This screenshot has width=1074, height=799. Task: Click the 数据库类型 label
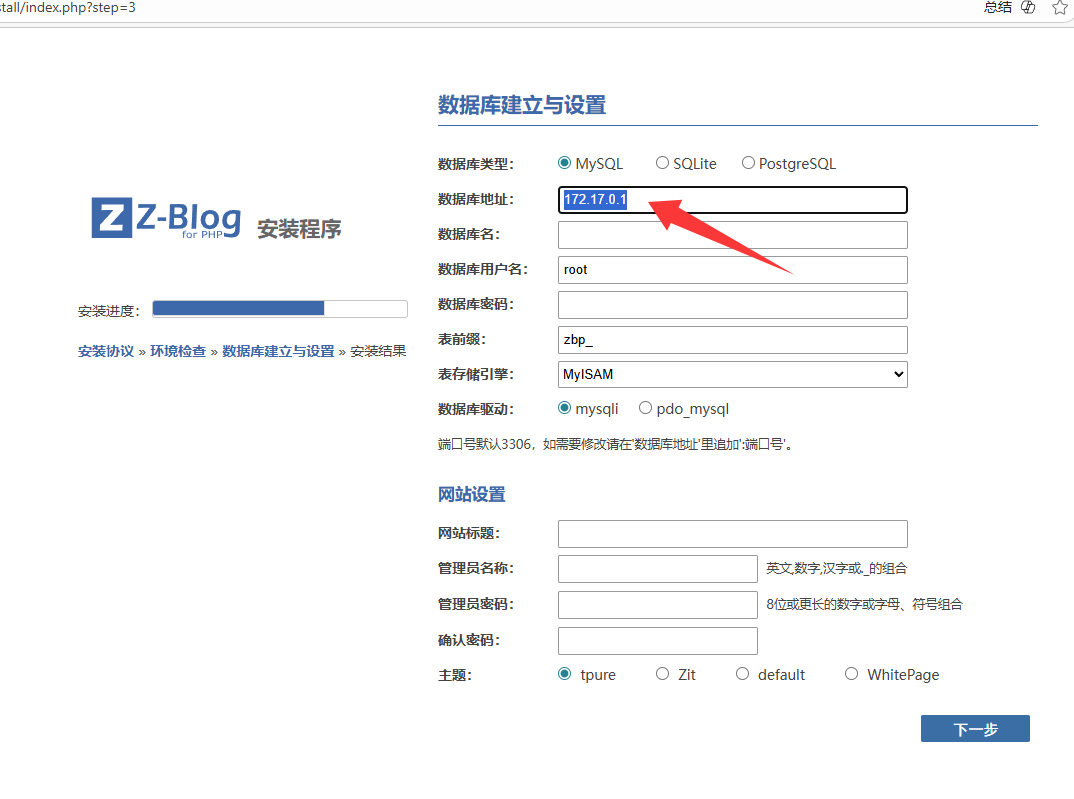pyautogui.click(x=475, y=164)
